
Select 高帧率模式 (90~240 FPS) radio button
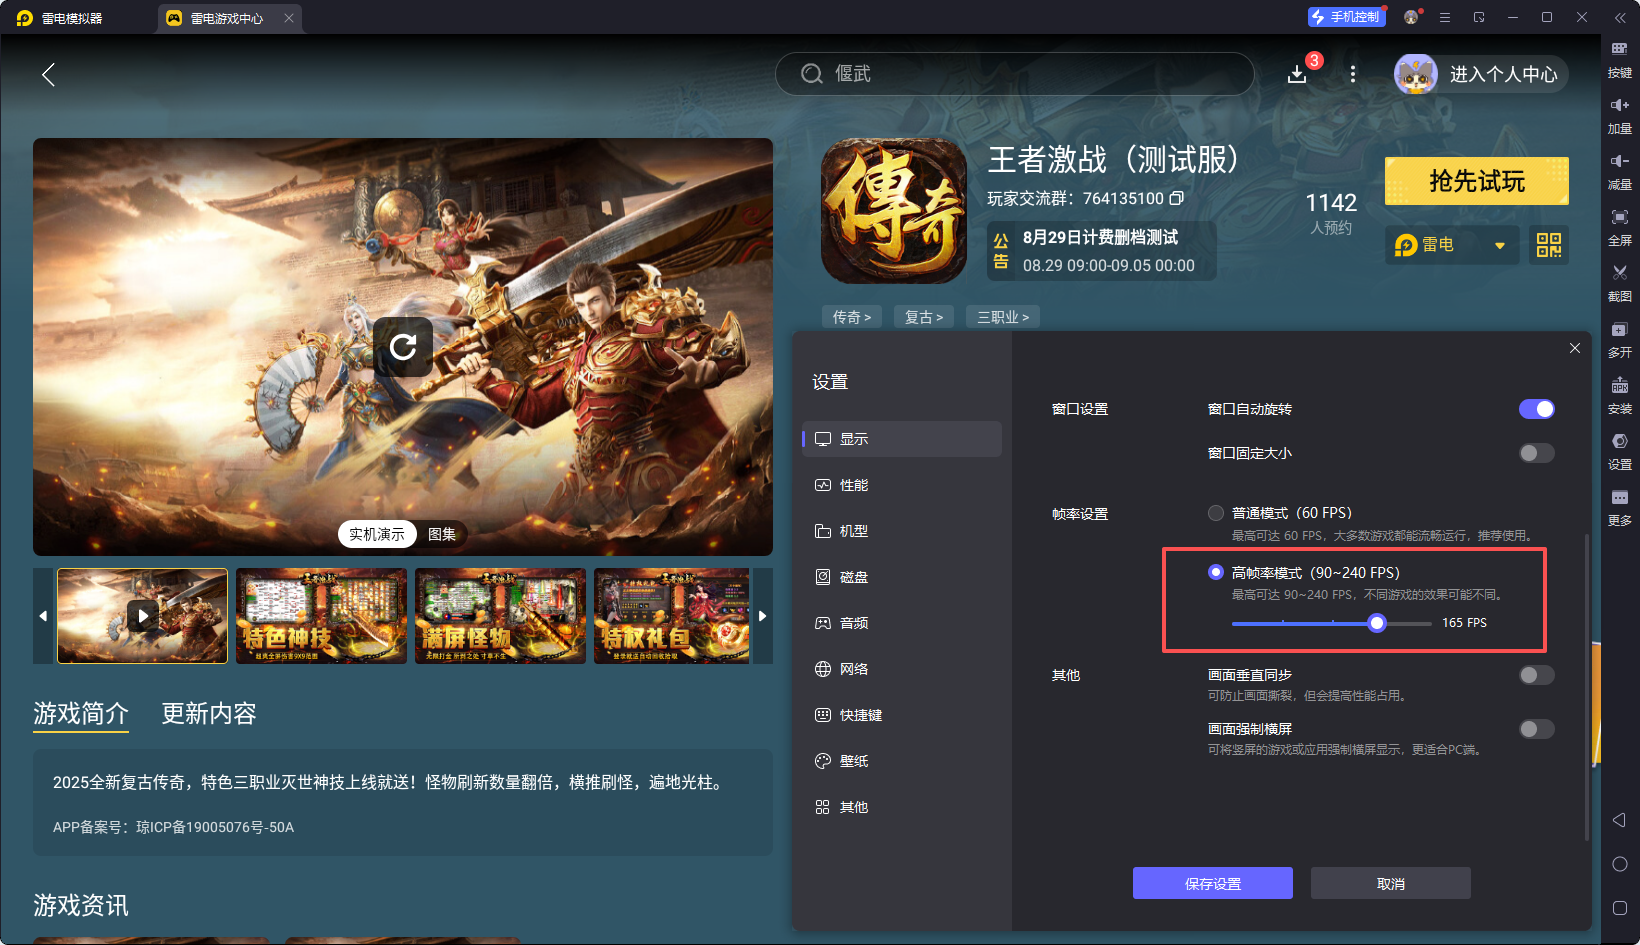click(1216, 572)
